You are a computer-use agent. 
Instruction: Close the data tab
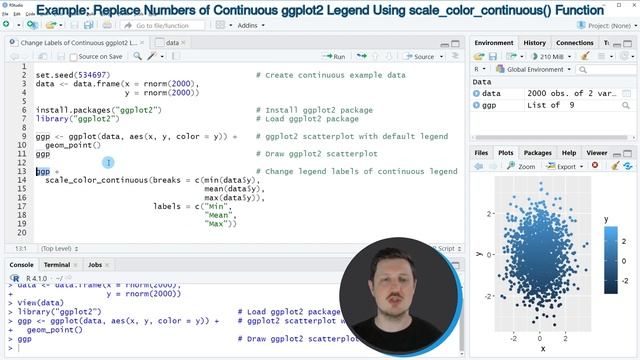click(183, 42)
